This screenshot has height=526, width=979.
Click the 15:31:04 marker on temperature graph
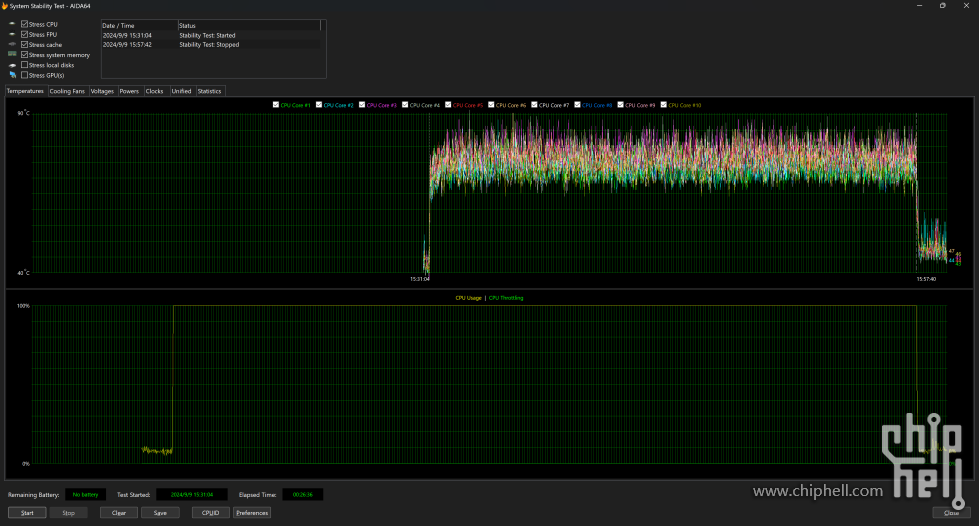[420, 279]
